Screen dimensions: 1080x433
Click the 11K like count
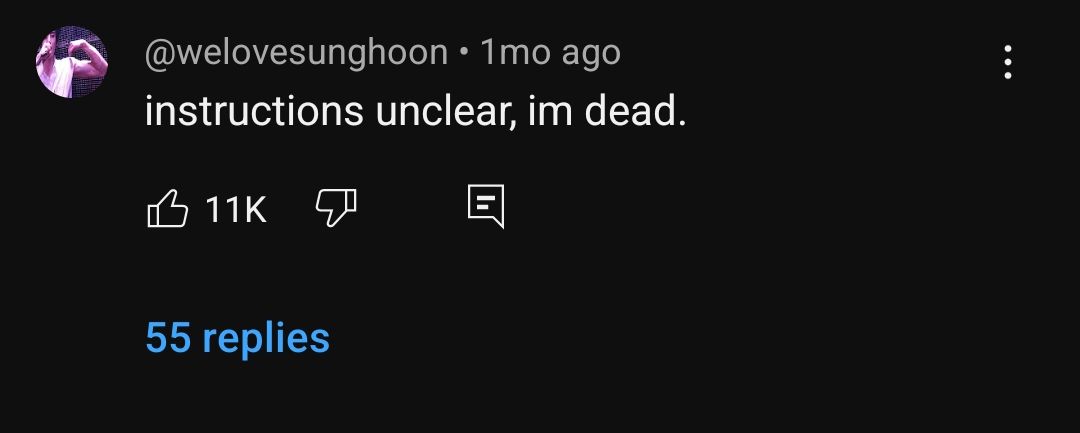pyautogui.click(x=236, y=209)
